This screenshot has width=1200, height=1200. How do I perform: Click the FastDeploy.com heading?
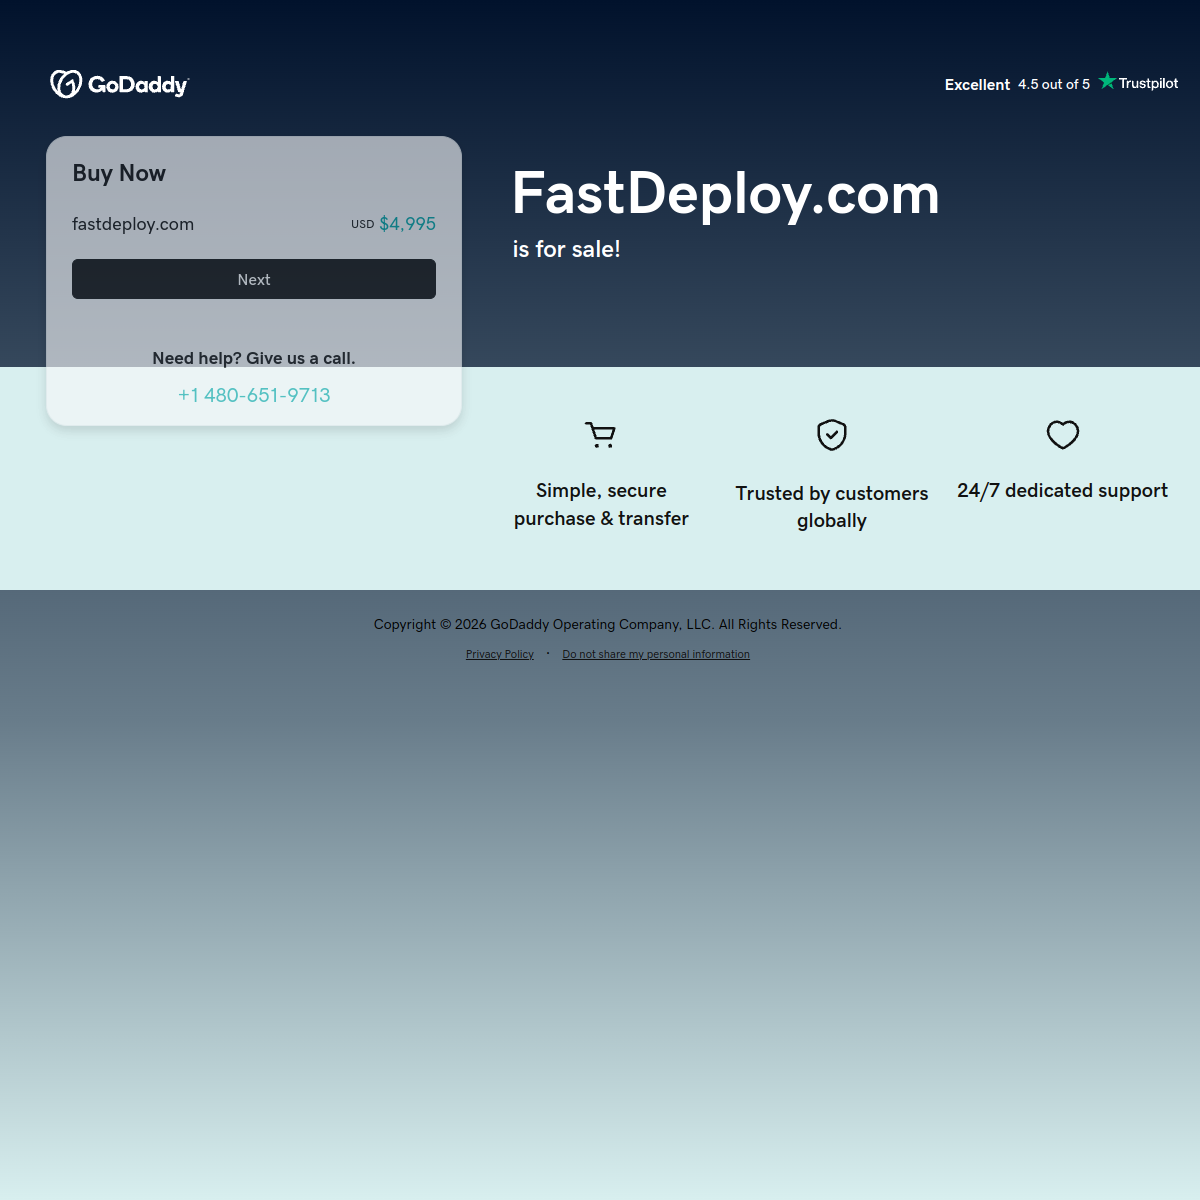(726, 193)
